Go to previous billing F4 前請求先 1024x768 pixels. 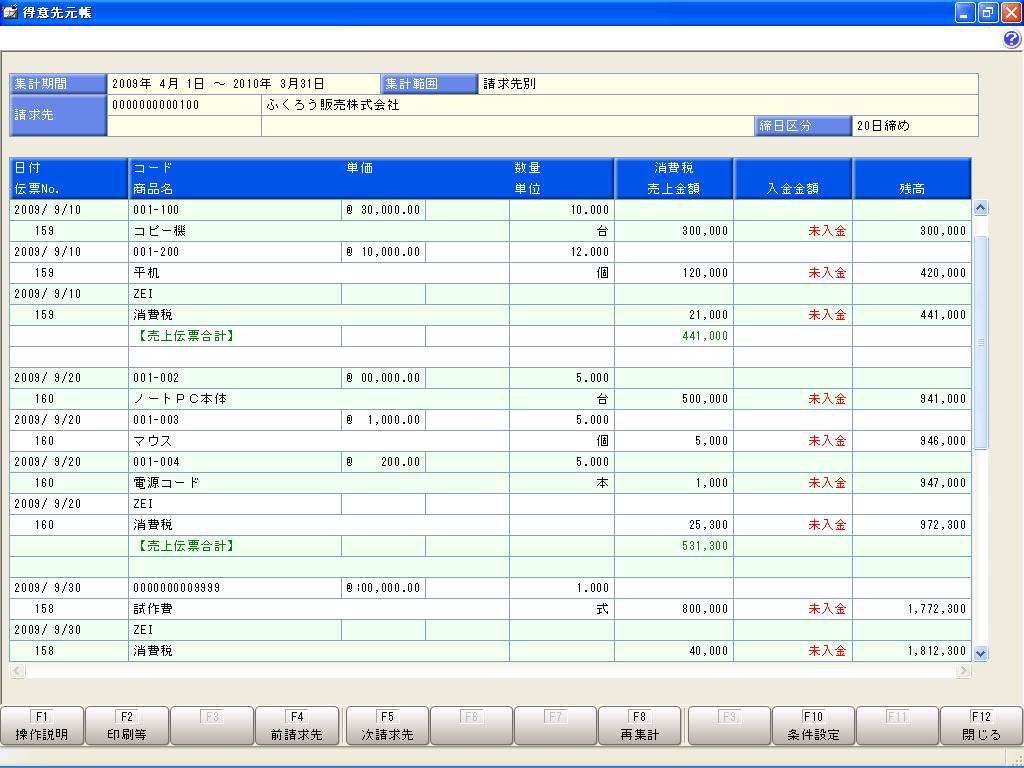tap(296, 726)
